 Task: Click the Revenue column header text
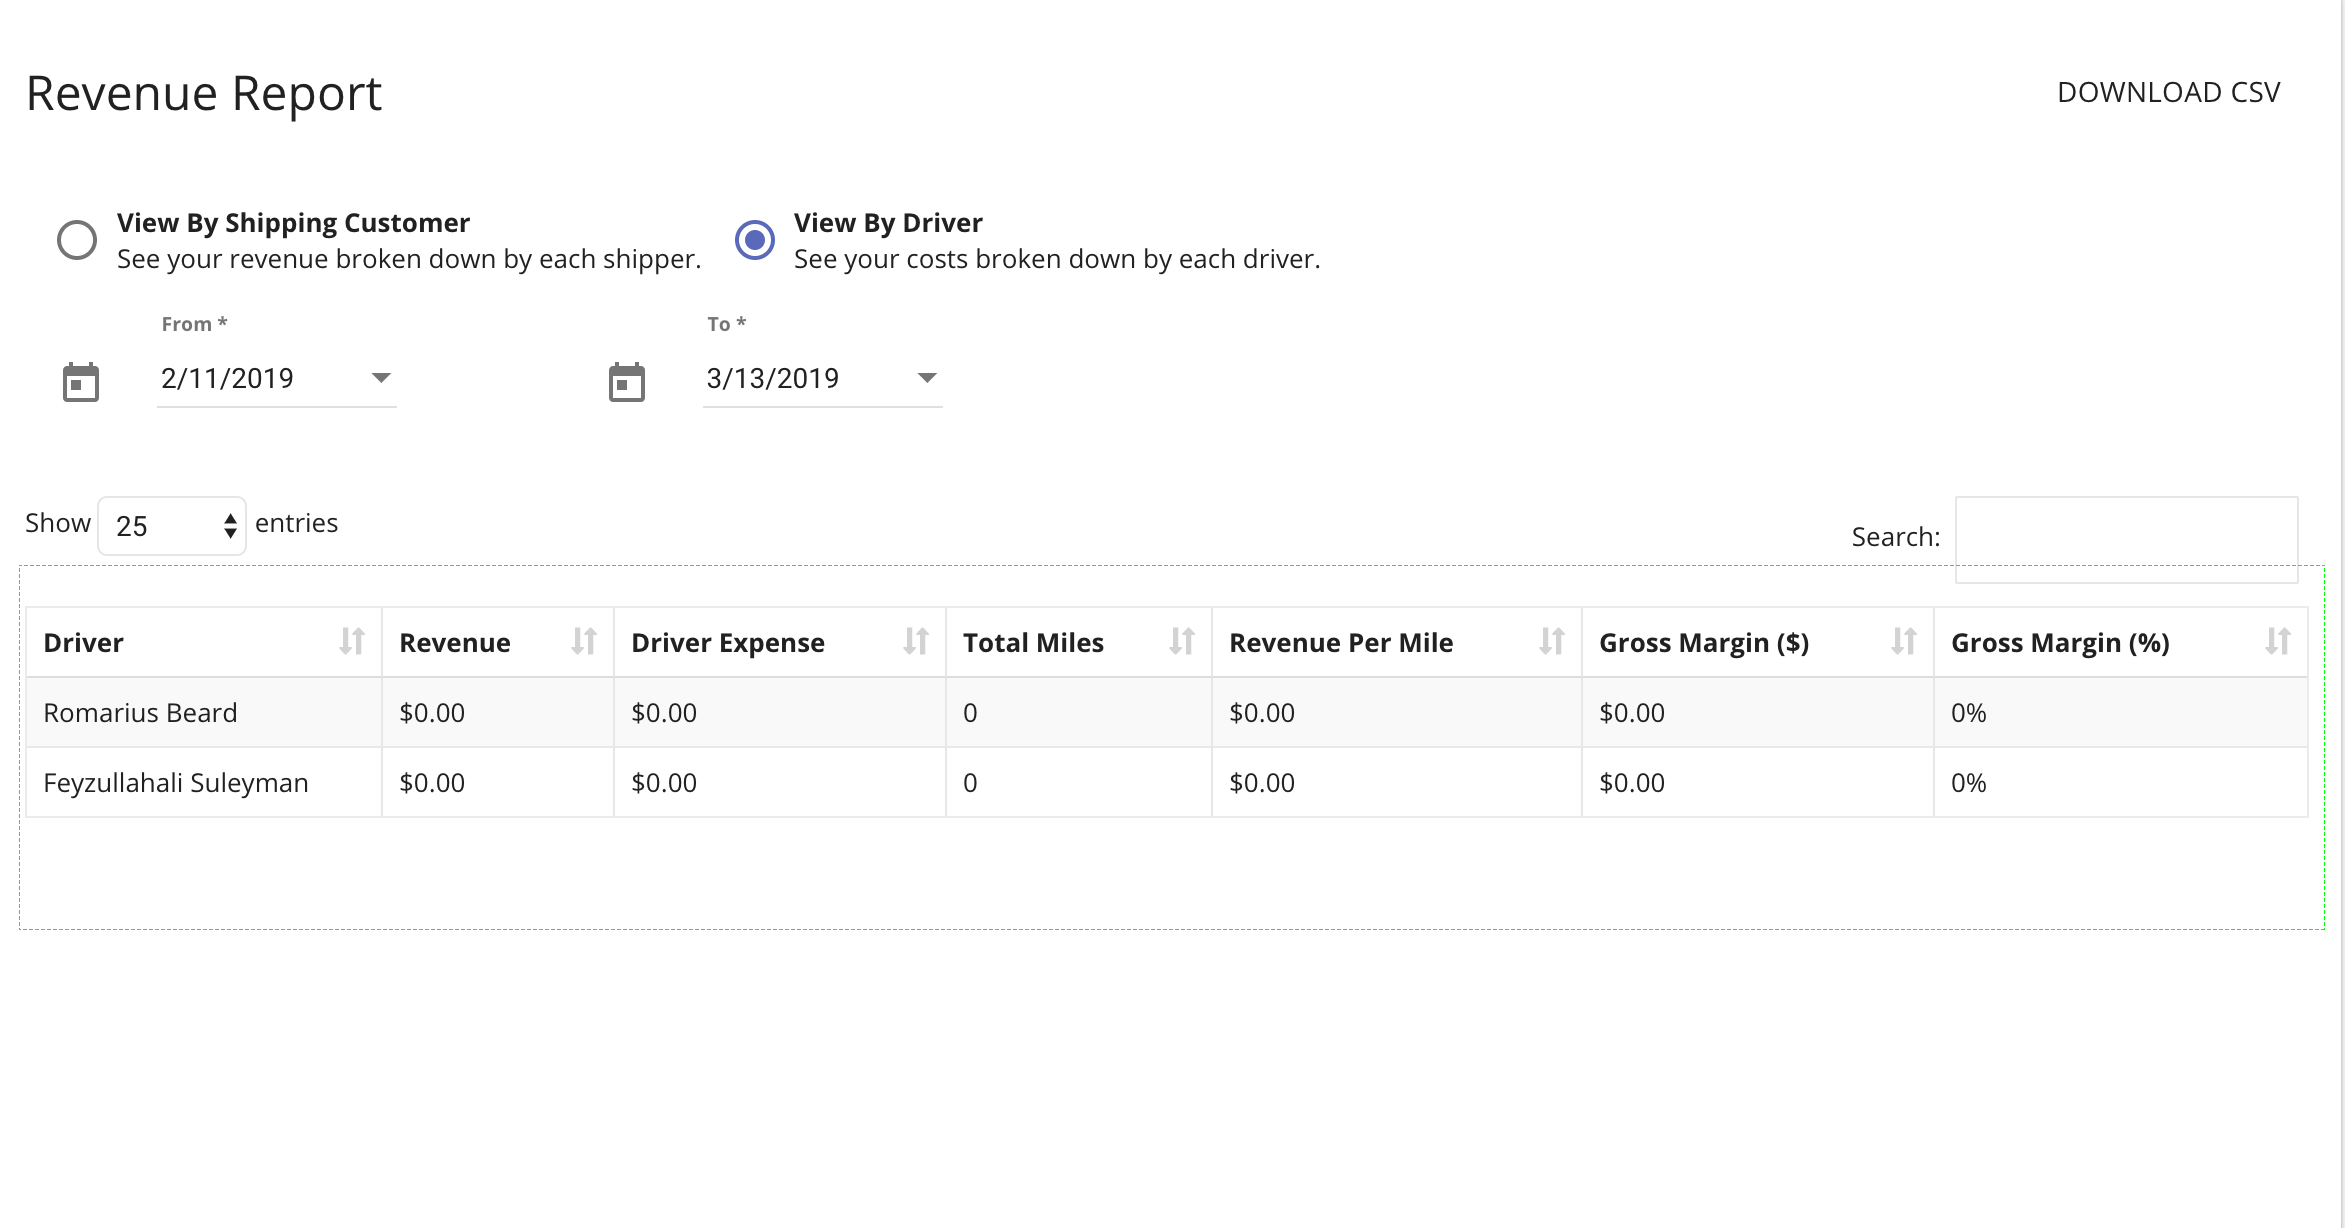(x=455, y=643)
